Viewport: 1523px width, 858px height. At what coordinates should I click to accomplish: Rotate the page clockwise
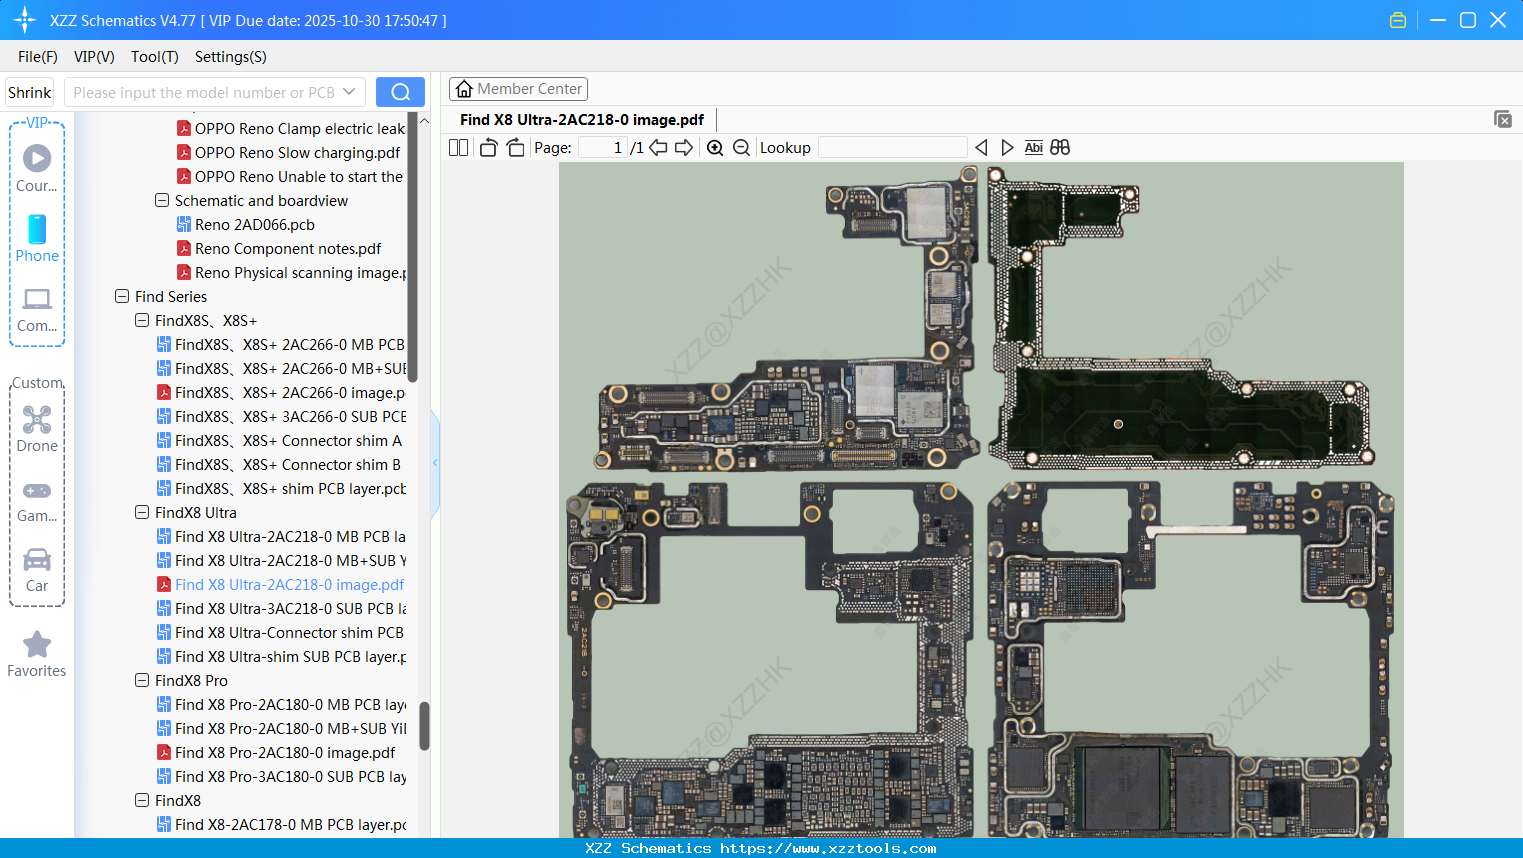pyautogui.click(x=516, y=148)
